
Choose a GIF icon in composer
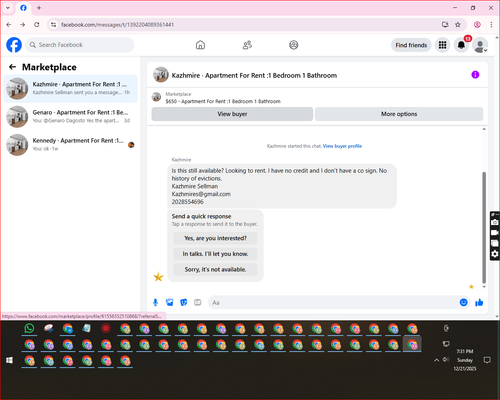coord(198,302)
